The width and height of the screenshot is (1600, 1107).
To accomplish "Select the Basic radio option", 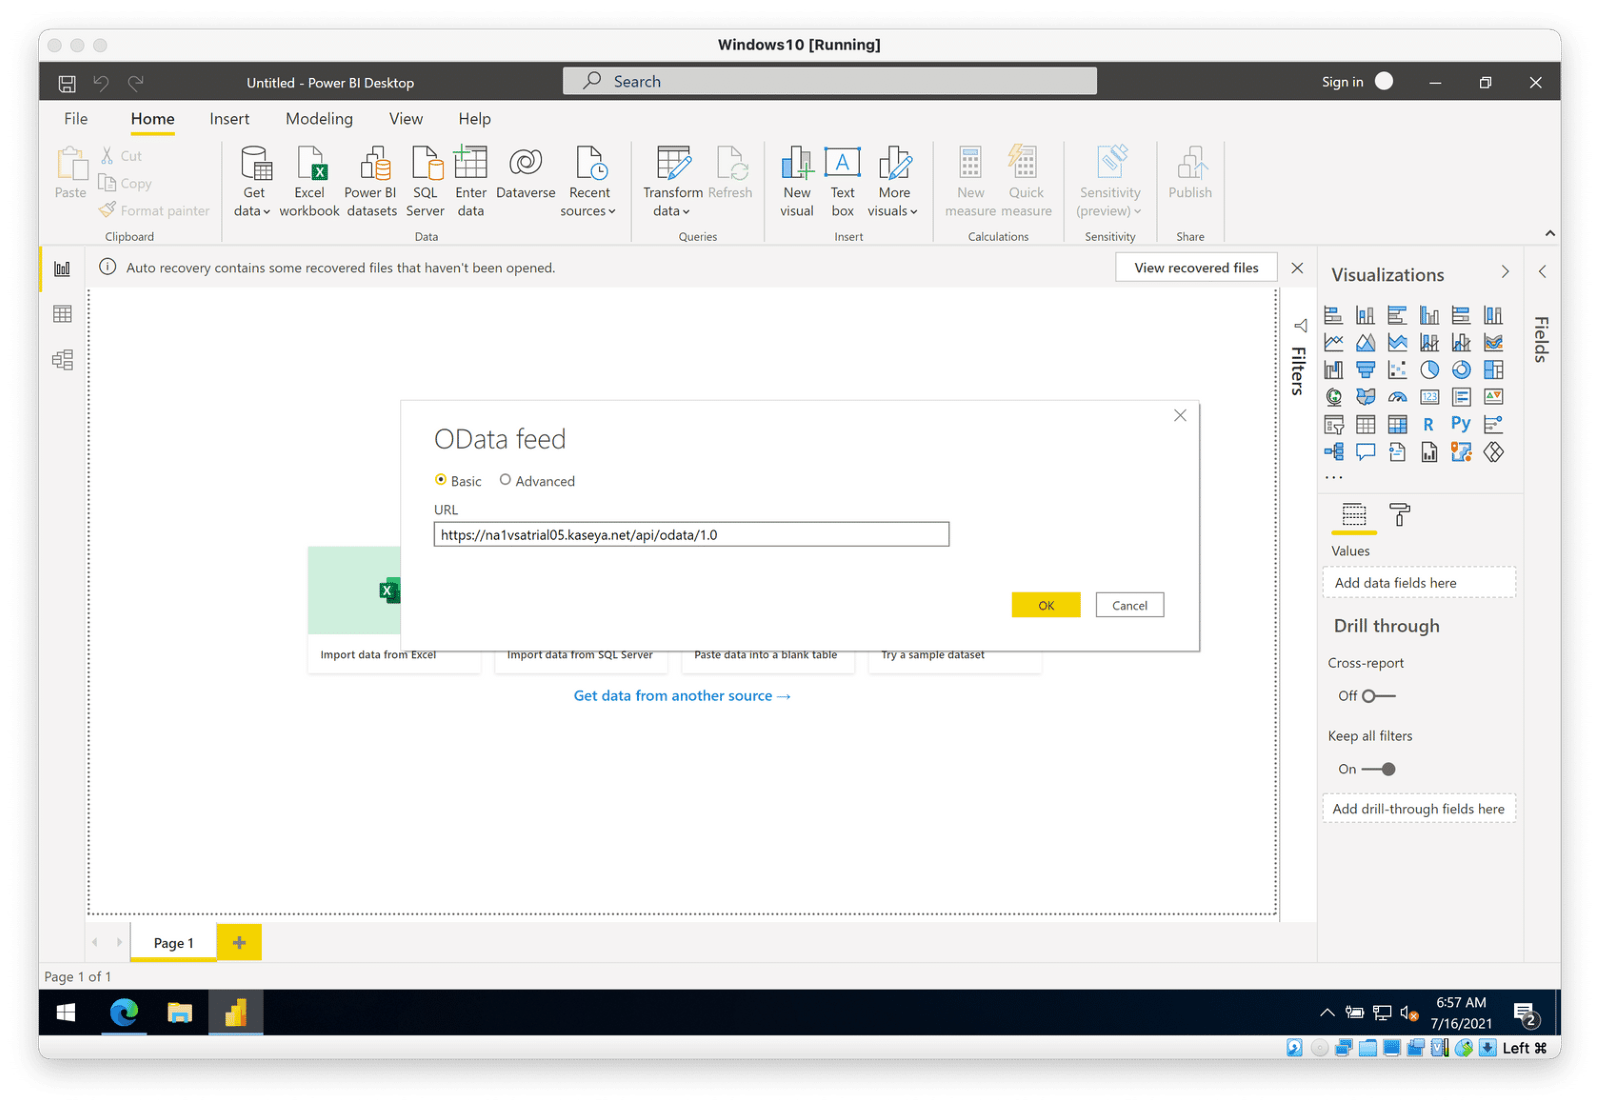I will 441,480.
